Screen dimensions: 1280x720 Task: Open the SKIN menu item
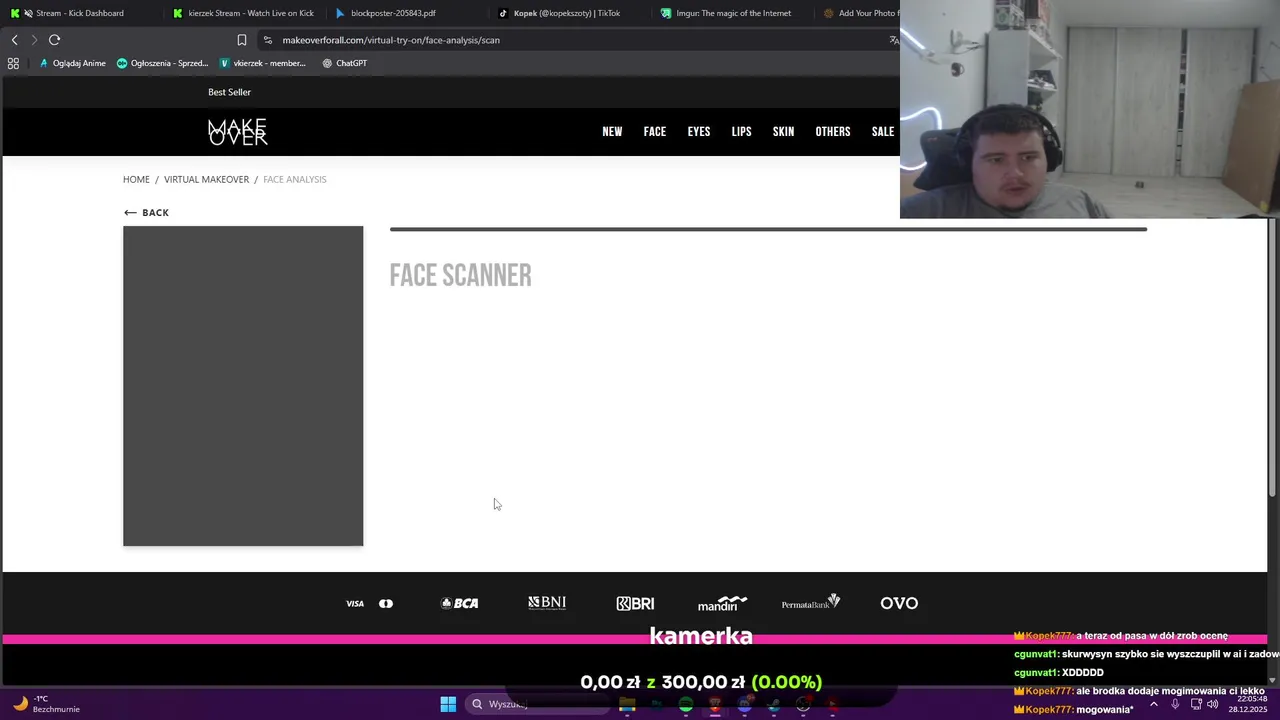coord(783,132)
